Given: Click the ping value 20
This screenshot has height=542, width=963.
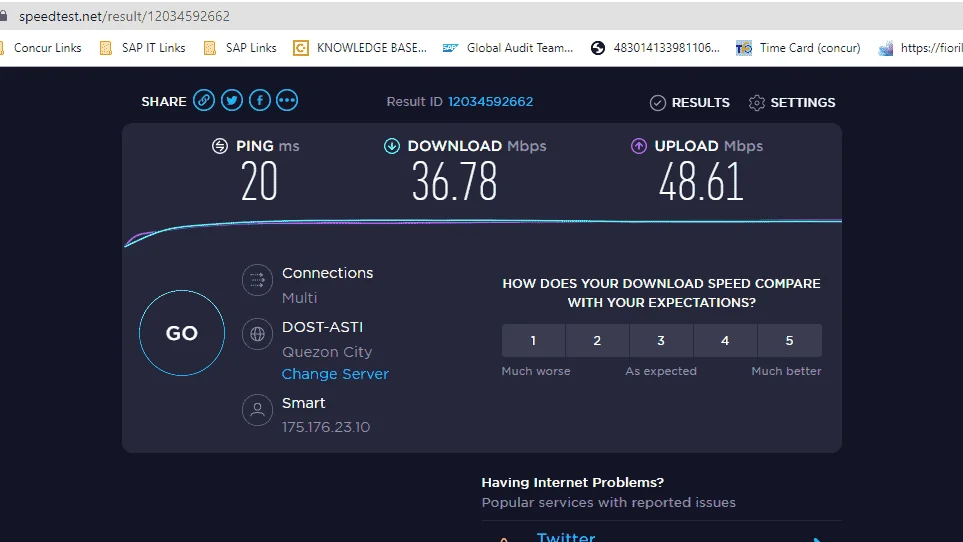Looking at the screenshot, I should click(259, 182).
